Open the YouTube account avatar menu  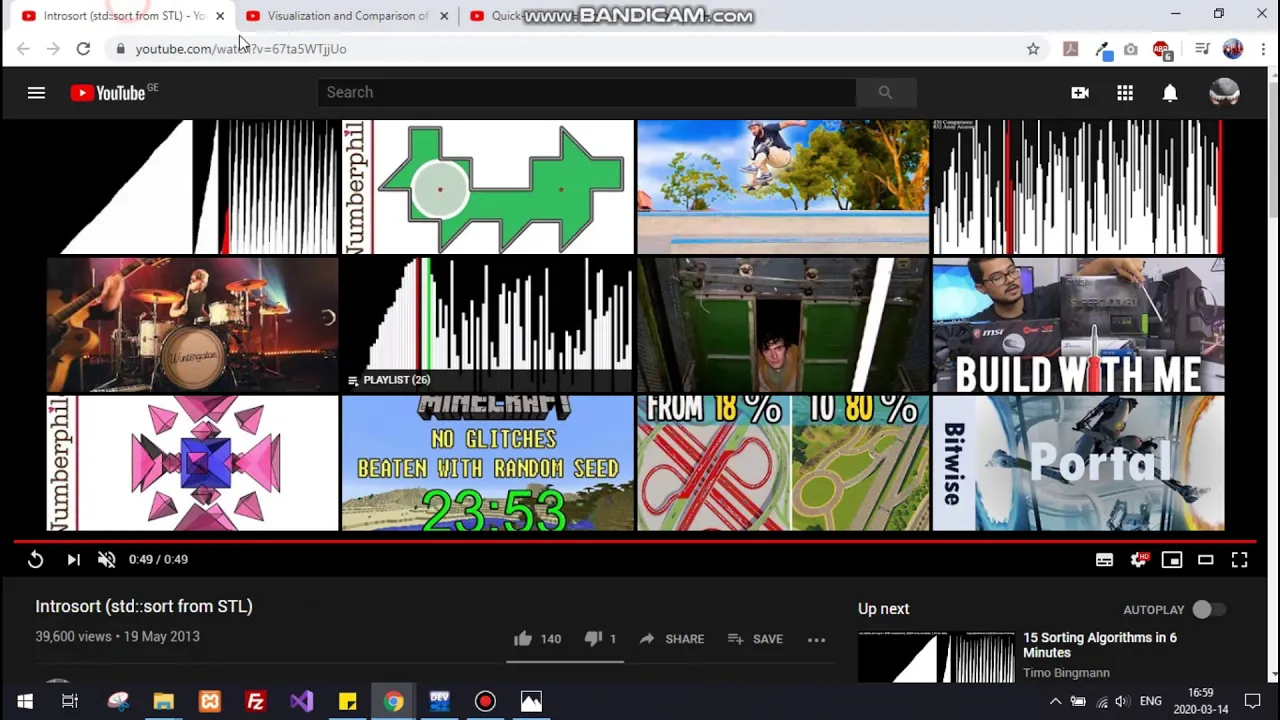coord(1224,93)
